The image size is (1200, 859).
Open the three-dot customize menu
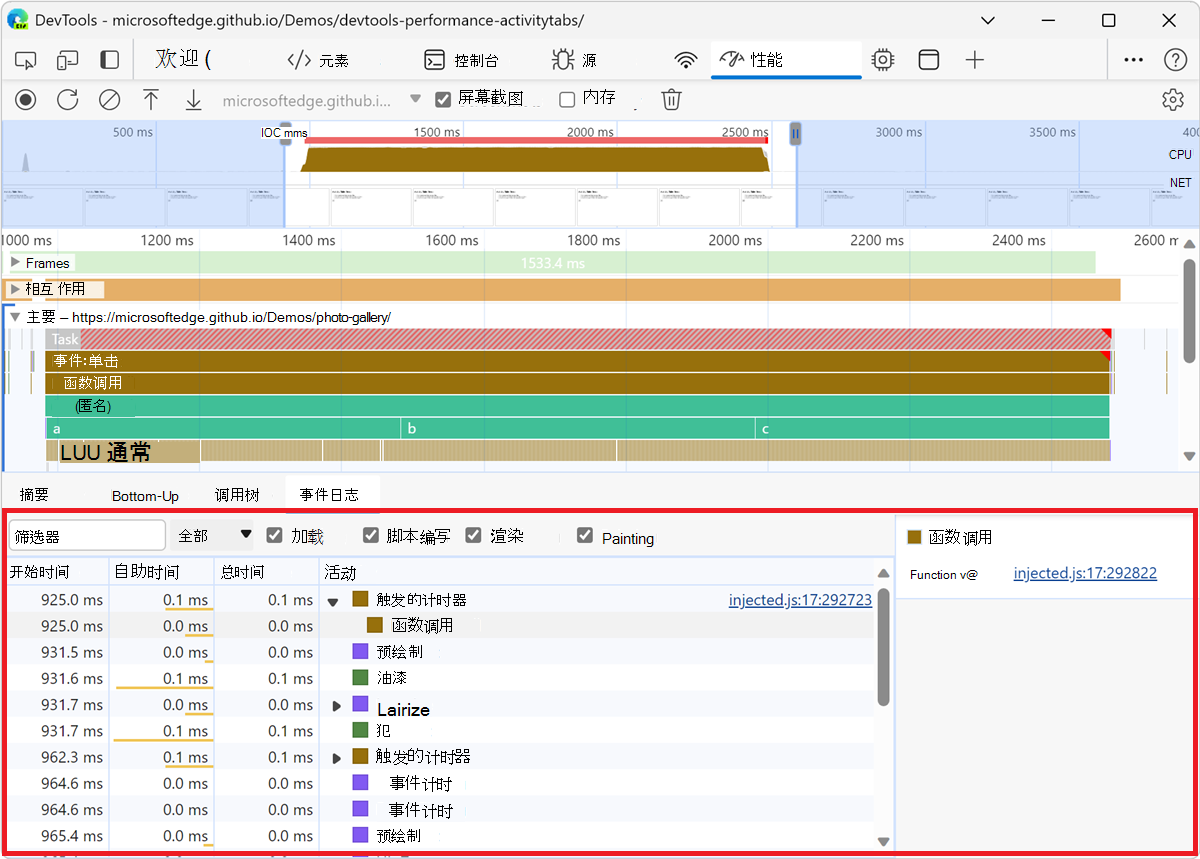click(x=1133, y=60)
